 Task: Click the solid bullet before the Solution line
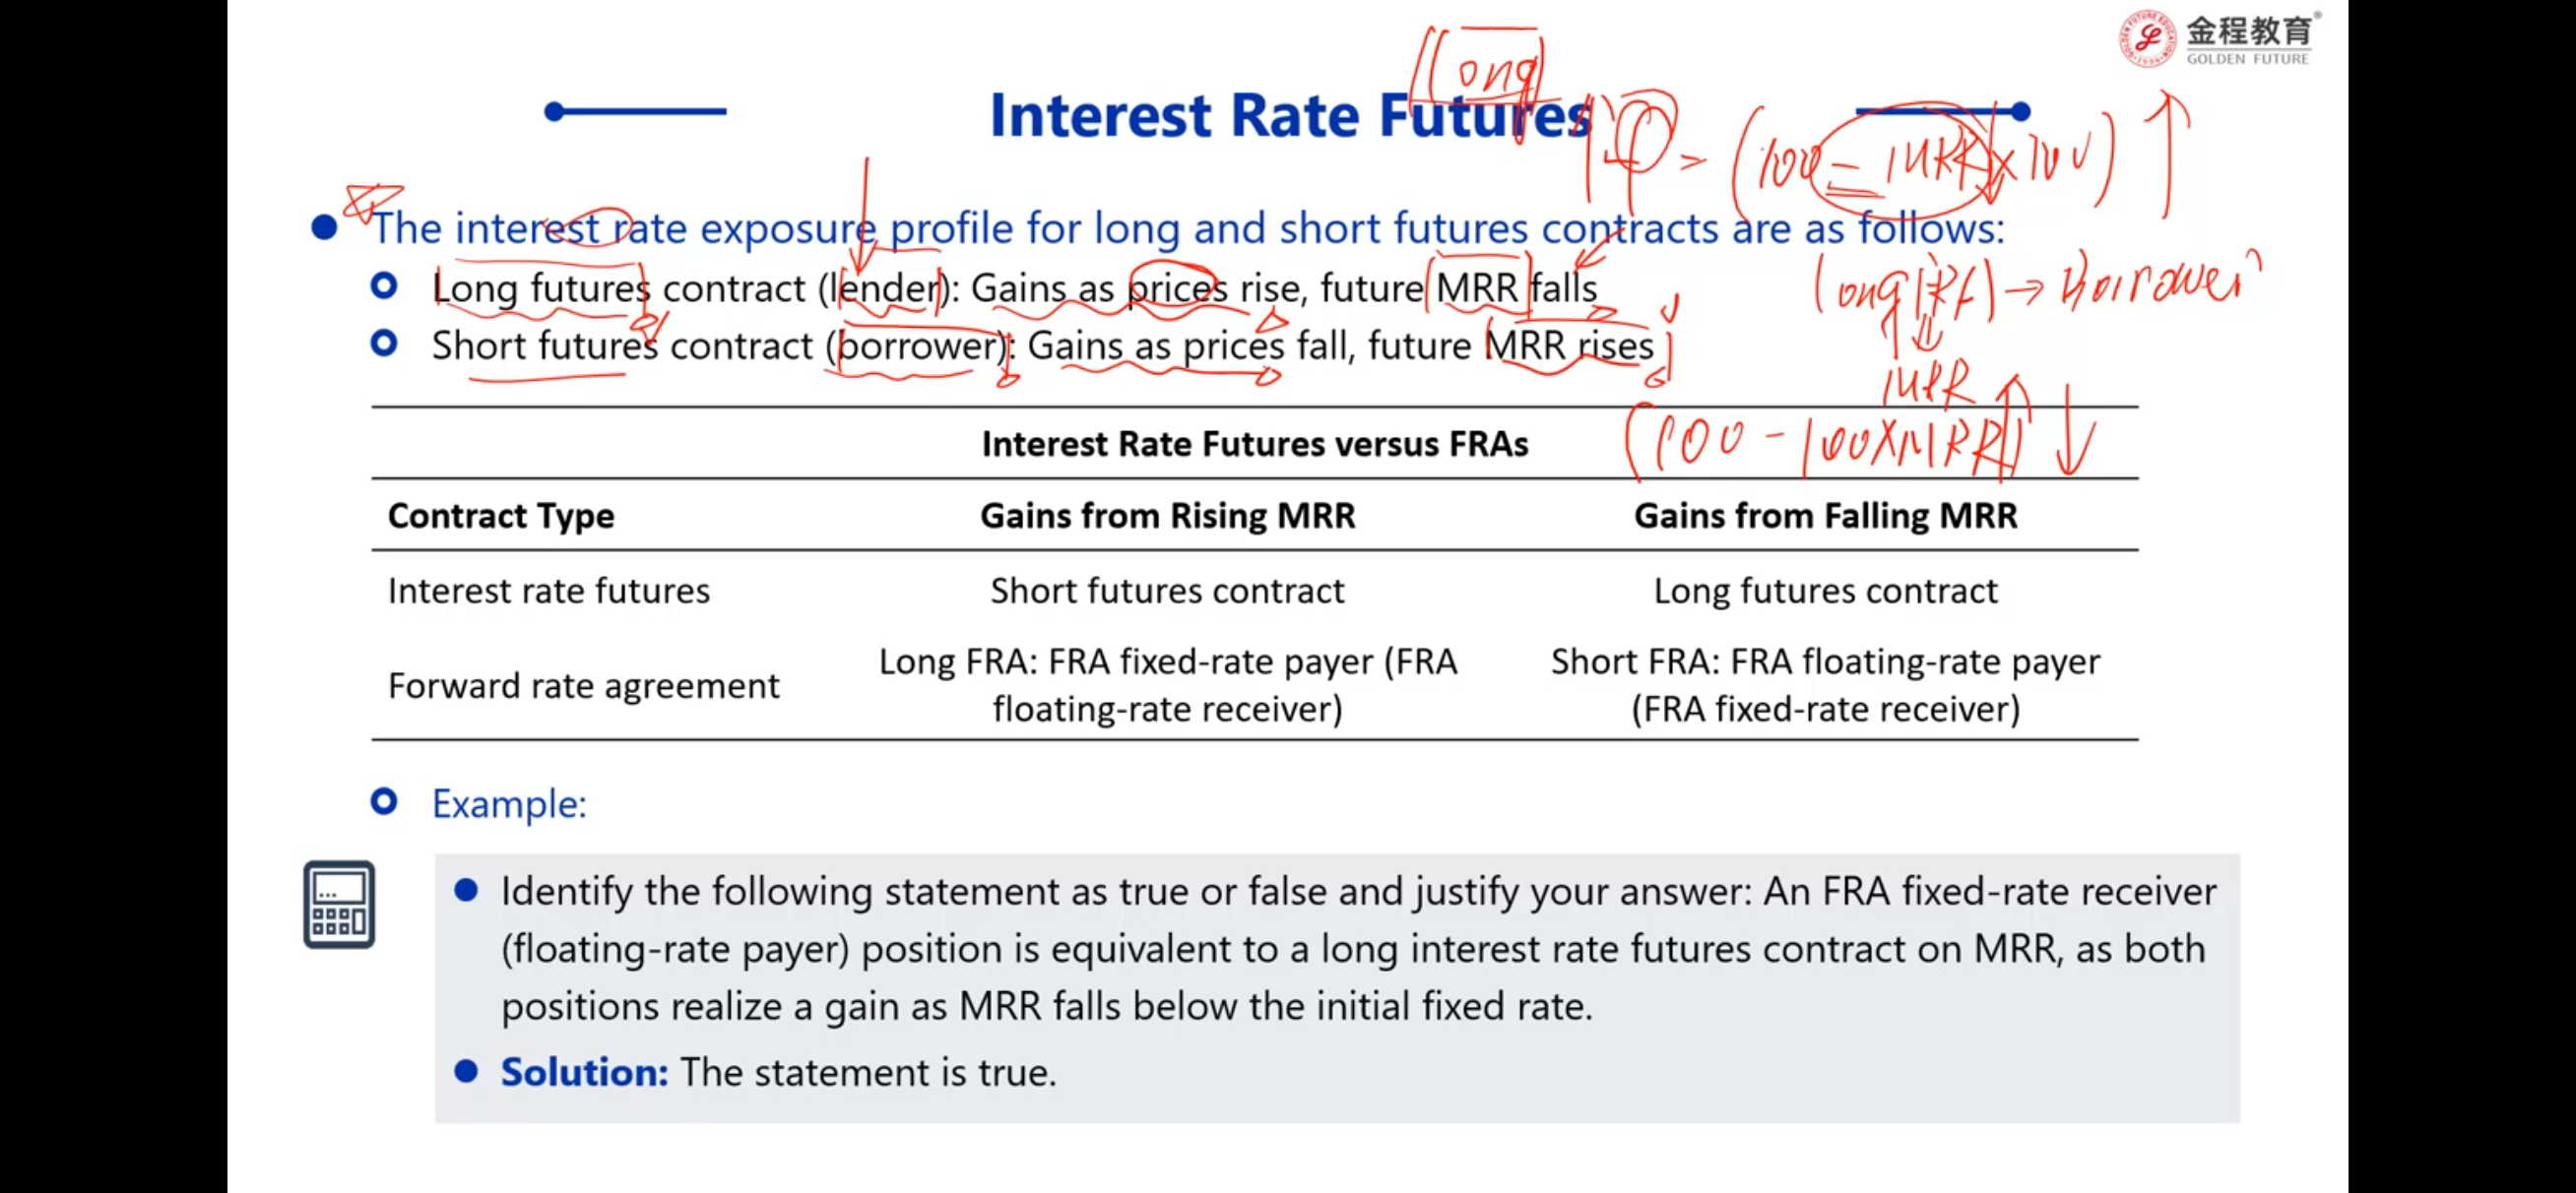(x=466, y=1072)
